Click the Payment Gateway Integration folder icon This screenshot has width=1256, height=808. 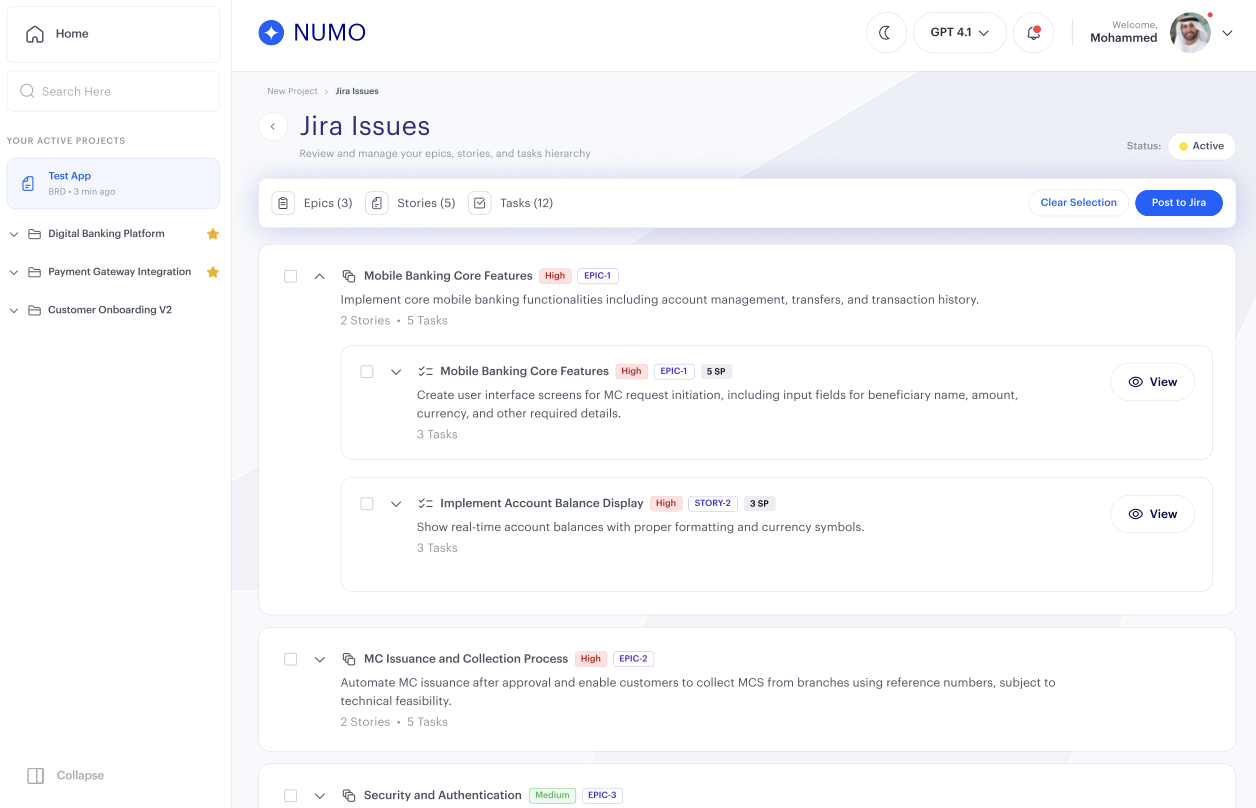click(35, 272)
